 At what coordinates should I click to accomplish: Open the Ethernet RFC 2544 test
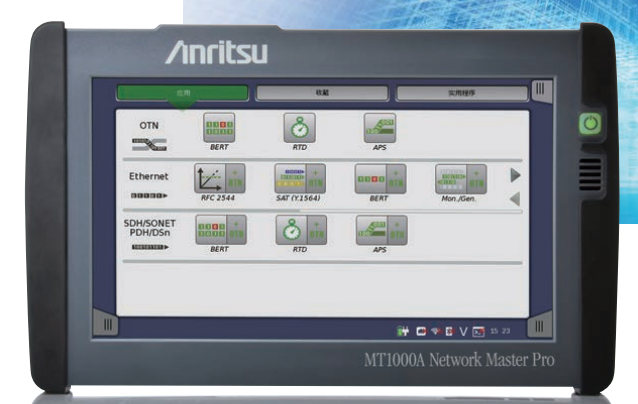218,180
